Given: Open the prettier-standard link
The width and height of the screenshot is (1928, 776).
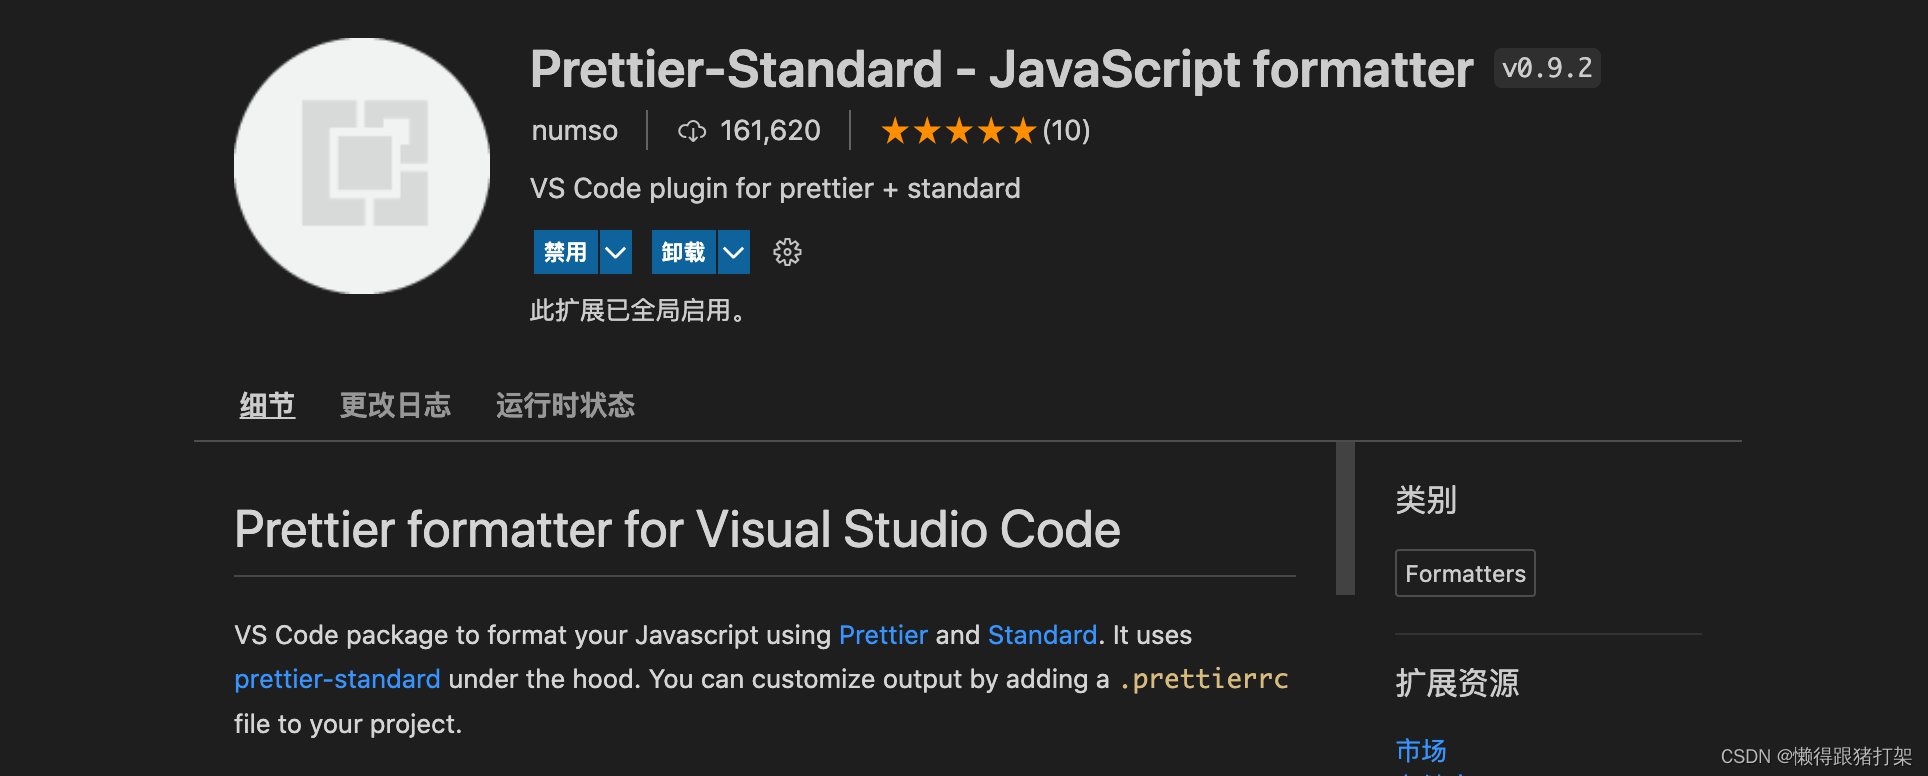Looking at the screenshot, I should coord(337,679).
